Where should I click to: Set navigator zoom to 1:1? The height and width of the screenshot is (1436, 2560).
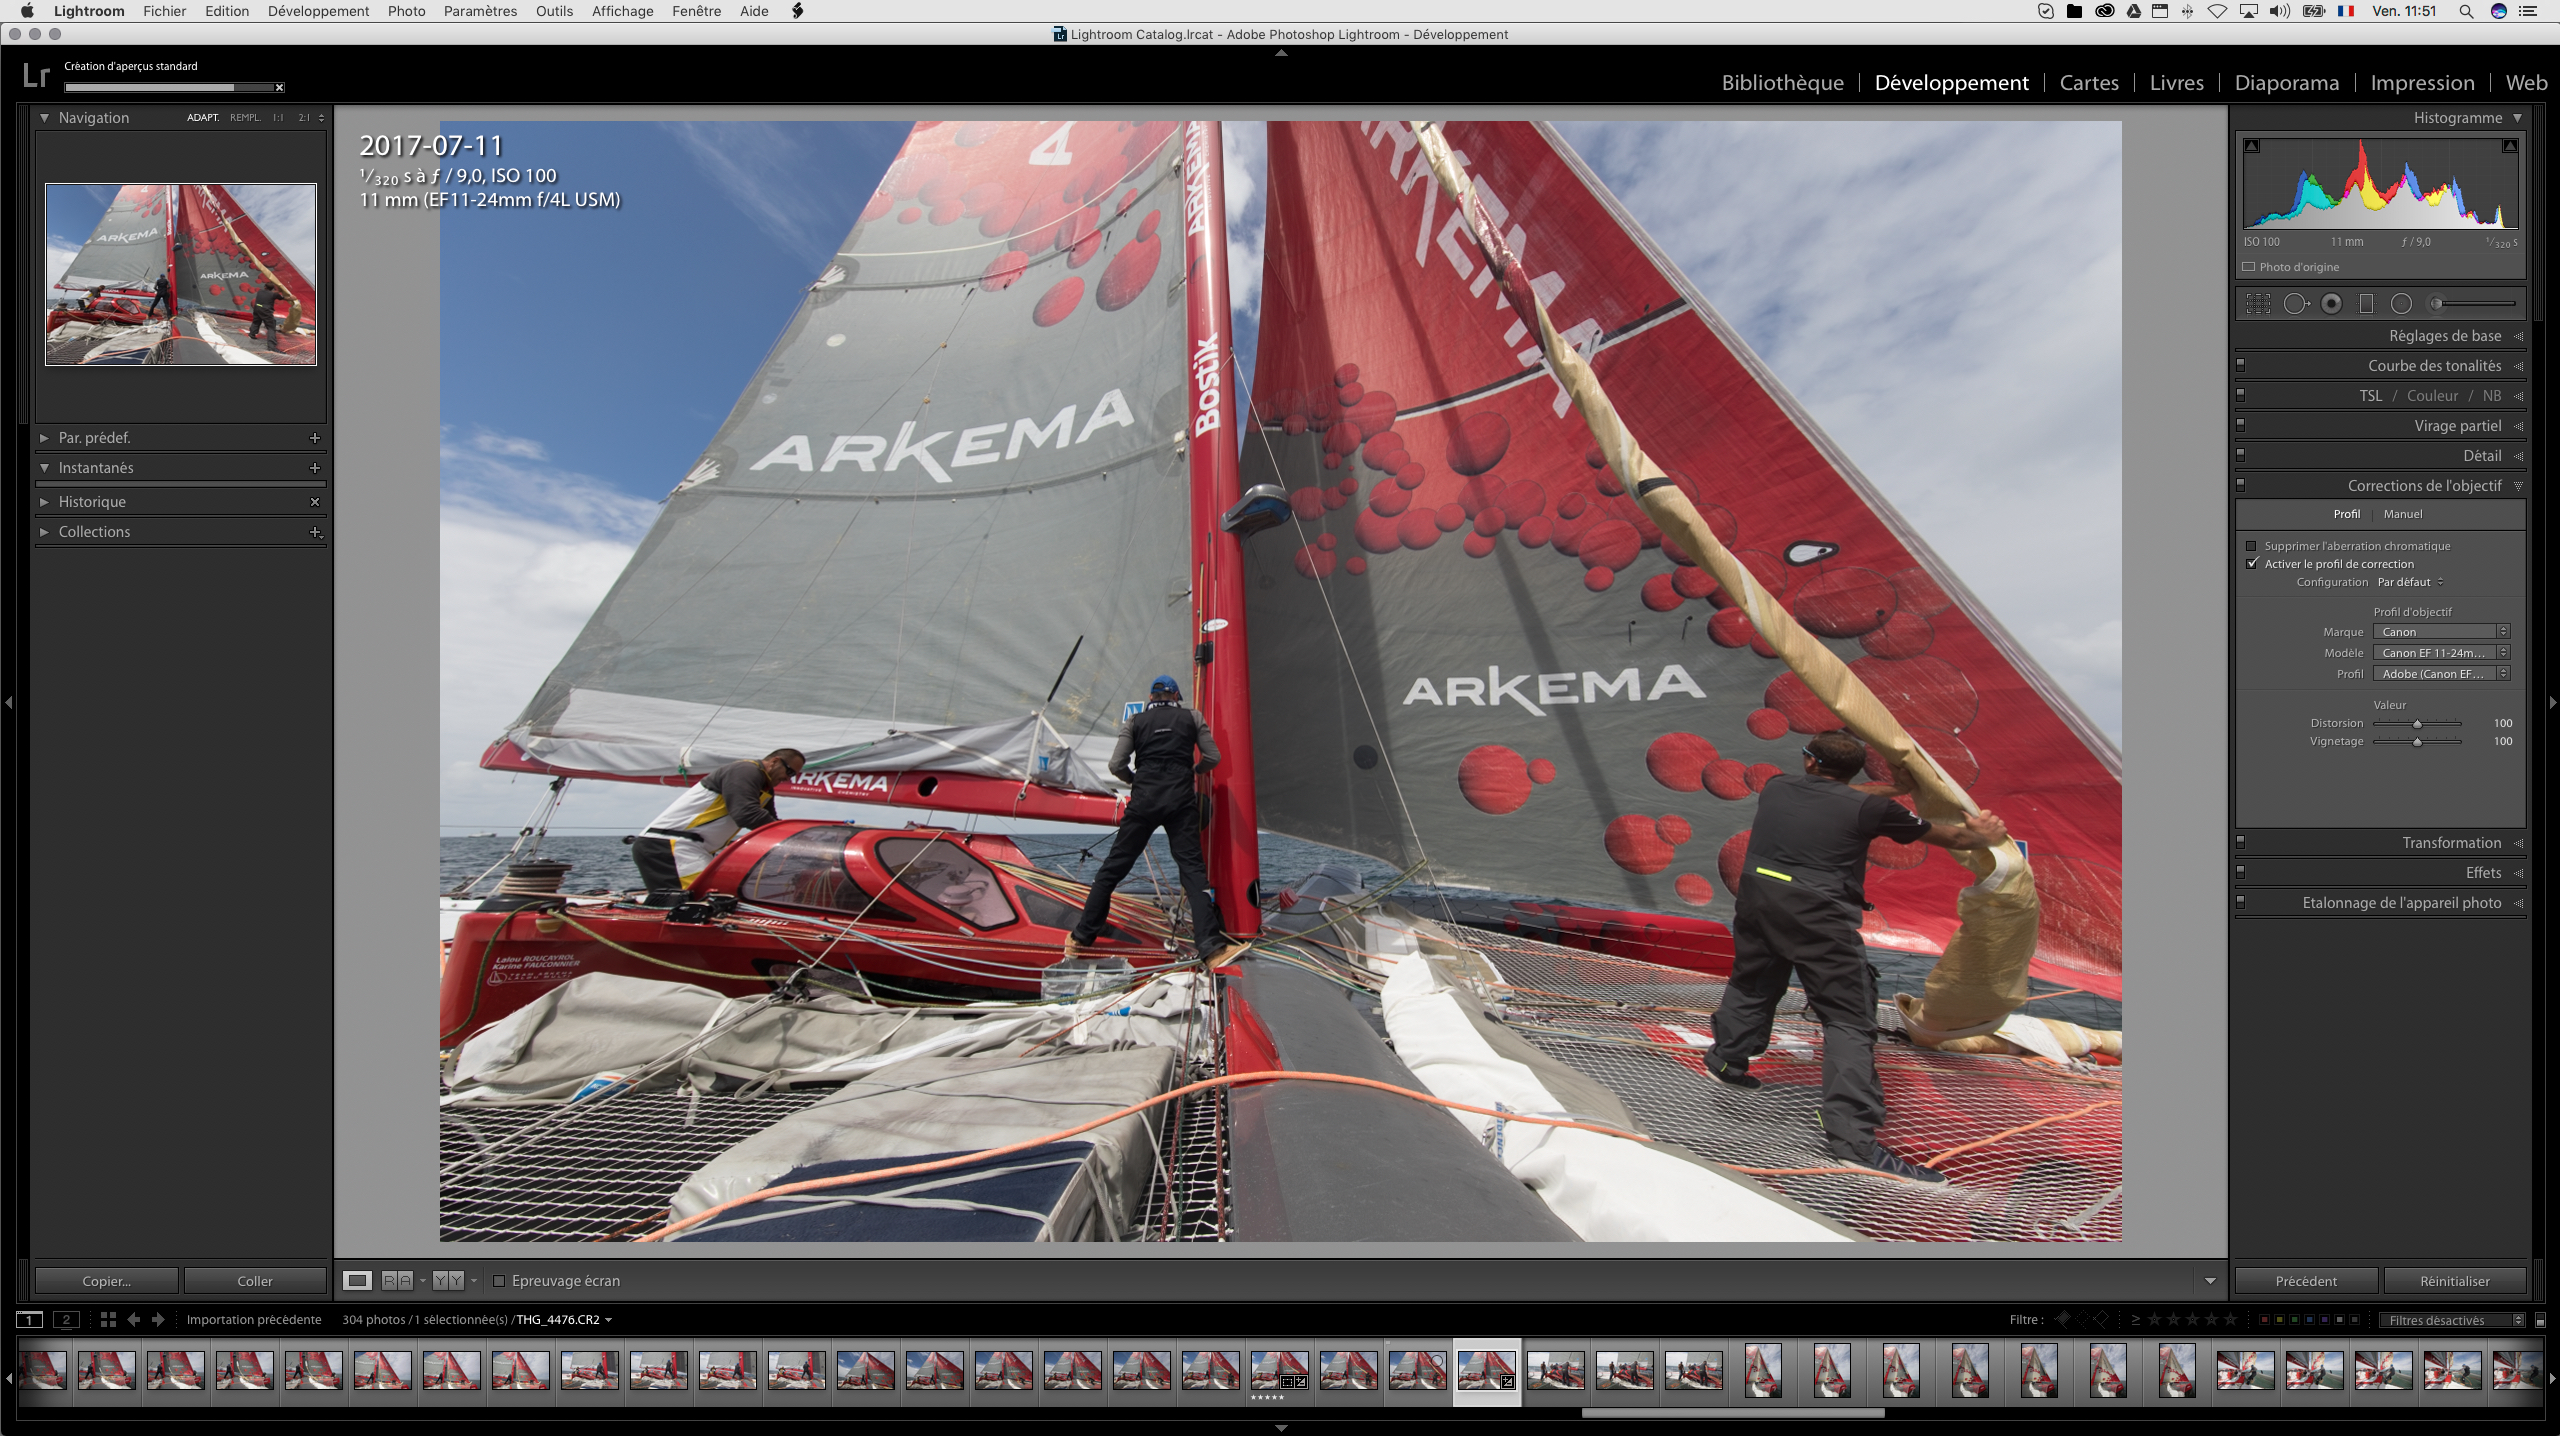tap(278, 118)
